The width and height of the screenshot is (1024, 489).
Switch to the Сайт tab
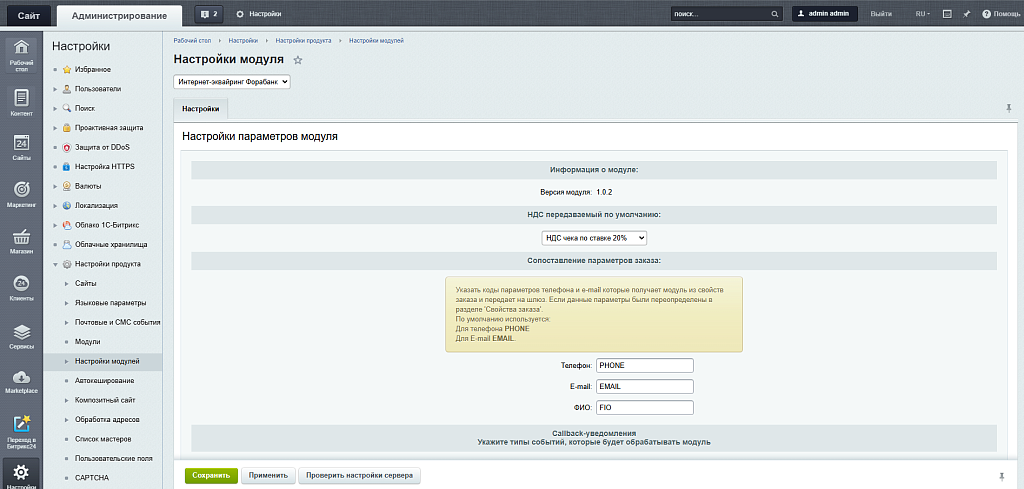(x=28, y=14)
